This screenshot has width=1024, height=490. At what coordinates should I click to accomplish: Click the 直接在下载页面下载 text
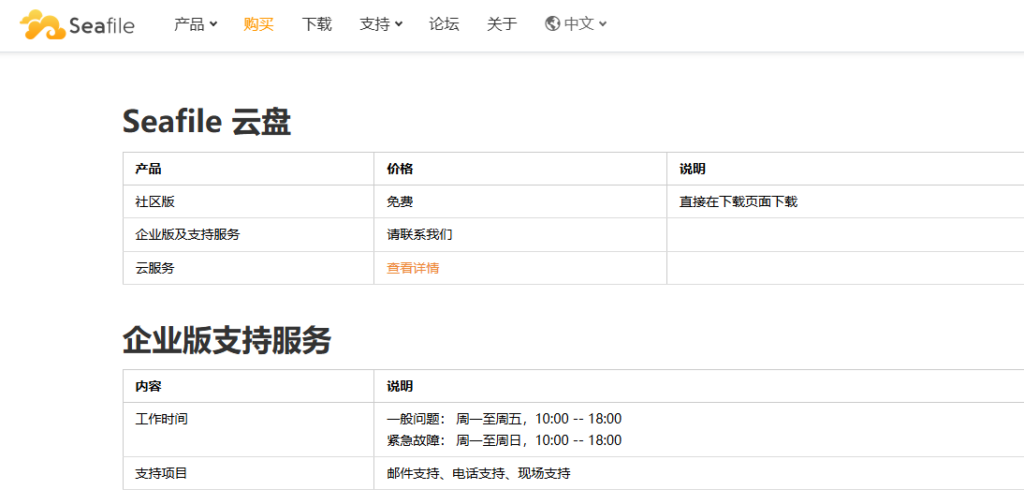pos(738,202)
